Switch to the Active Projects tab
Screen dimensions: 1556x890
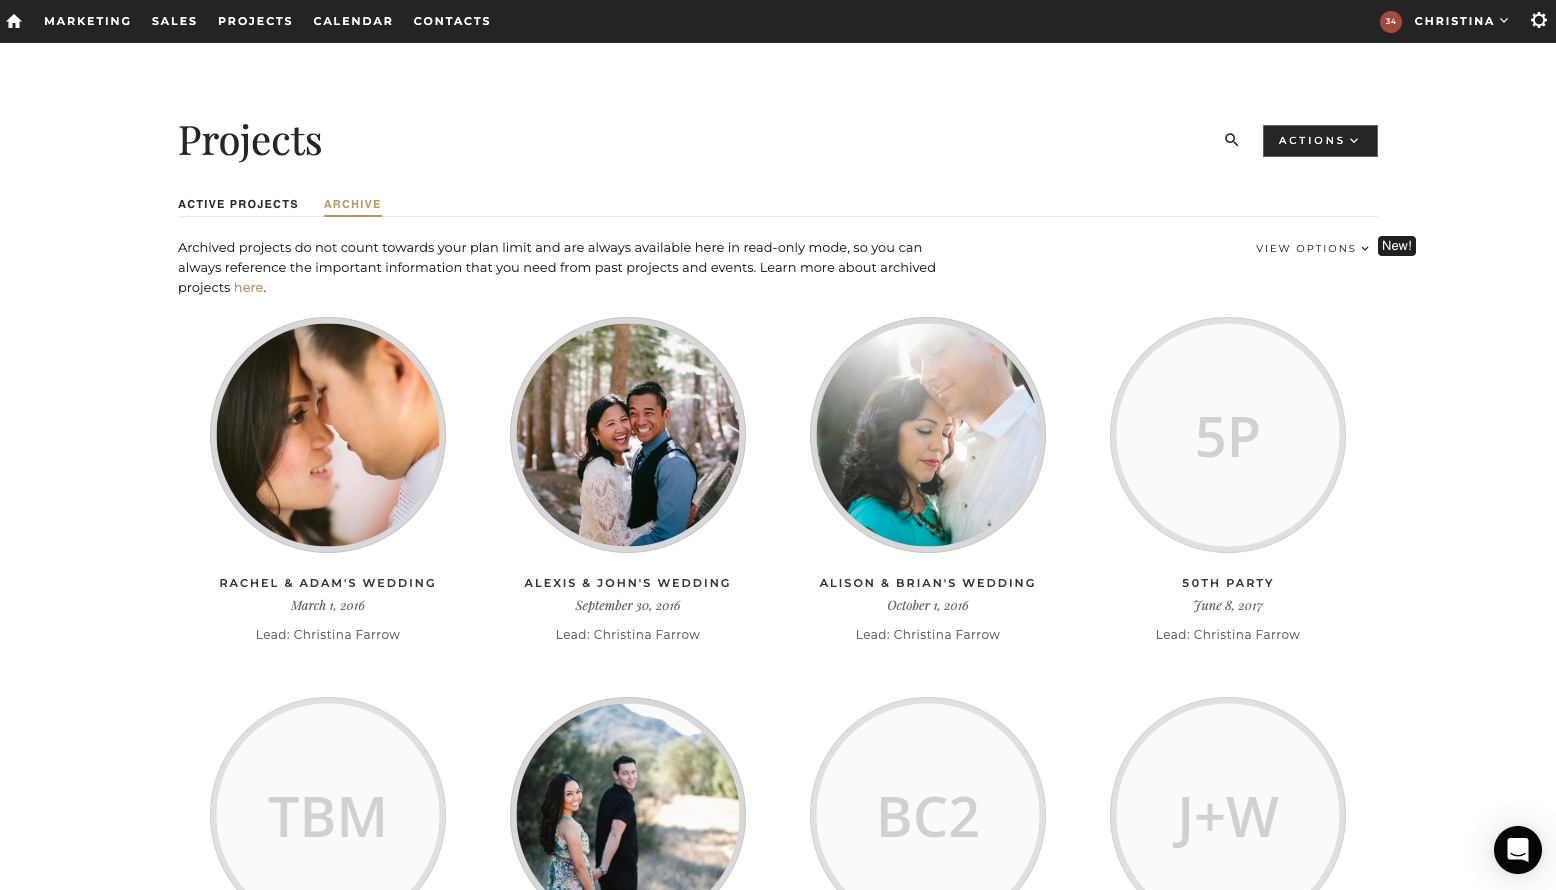coord(238,204)
